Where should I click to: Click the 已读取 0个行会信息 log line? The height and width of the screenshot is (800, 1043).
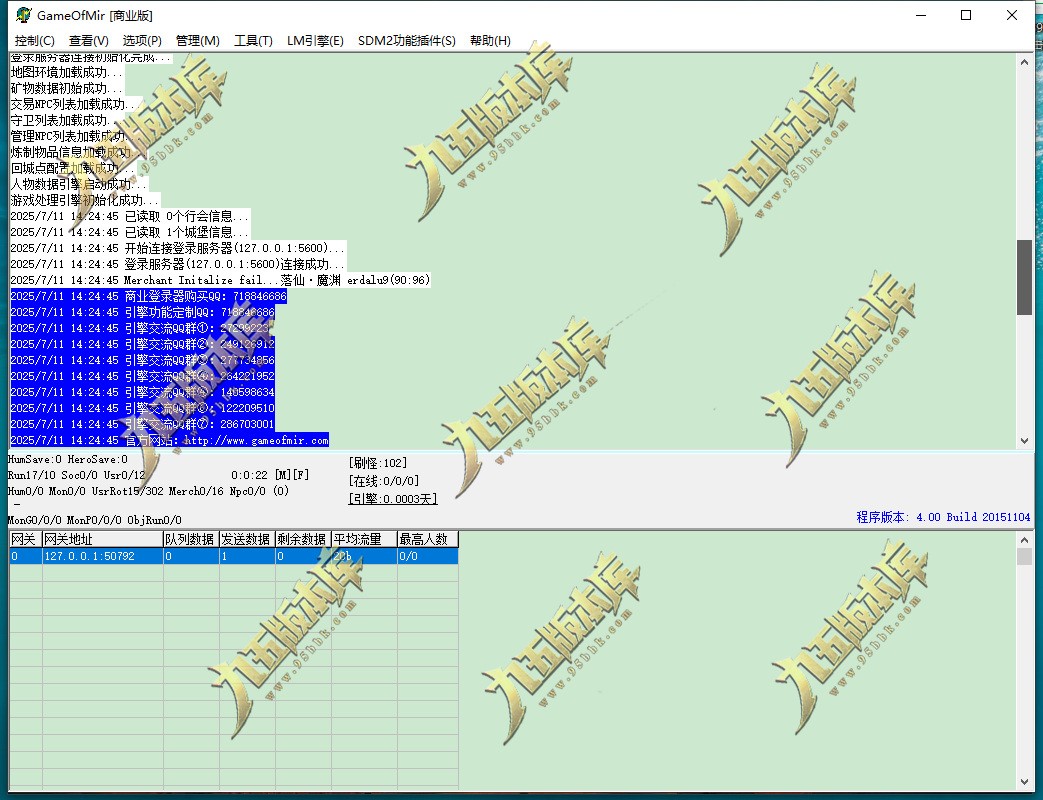[130, 217]
